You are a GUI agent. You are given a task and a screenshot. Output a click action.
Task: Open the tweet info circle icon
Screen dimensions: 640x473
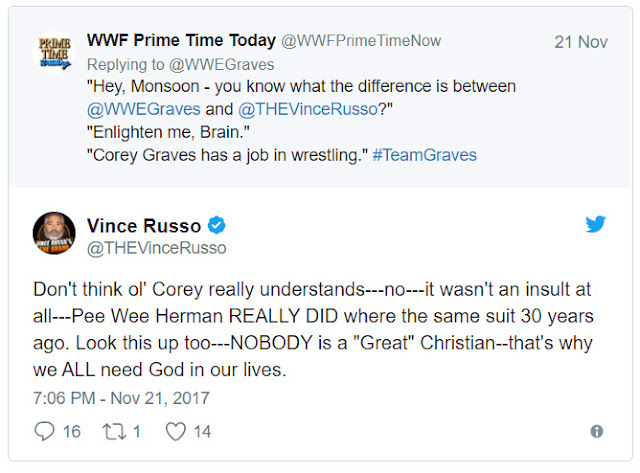point(597,431)
